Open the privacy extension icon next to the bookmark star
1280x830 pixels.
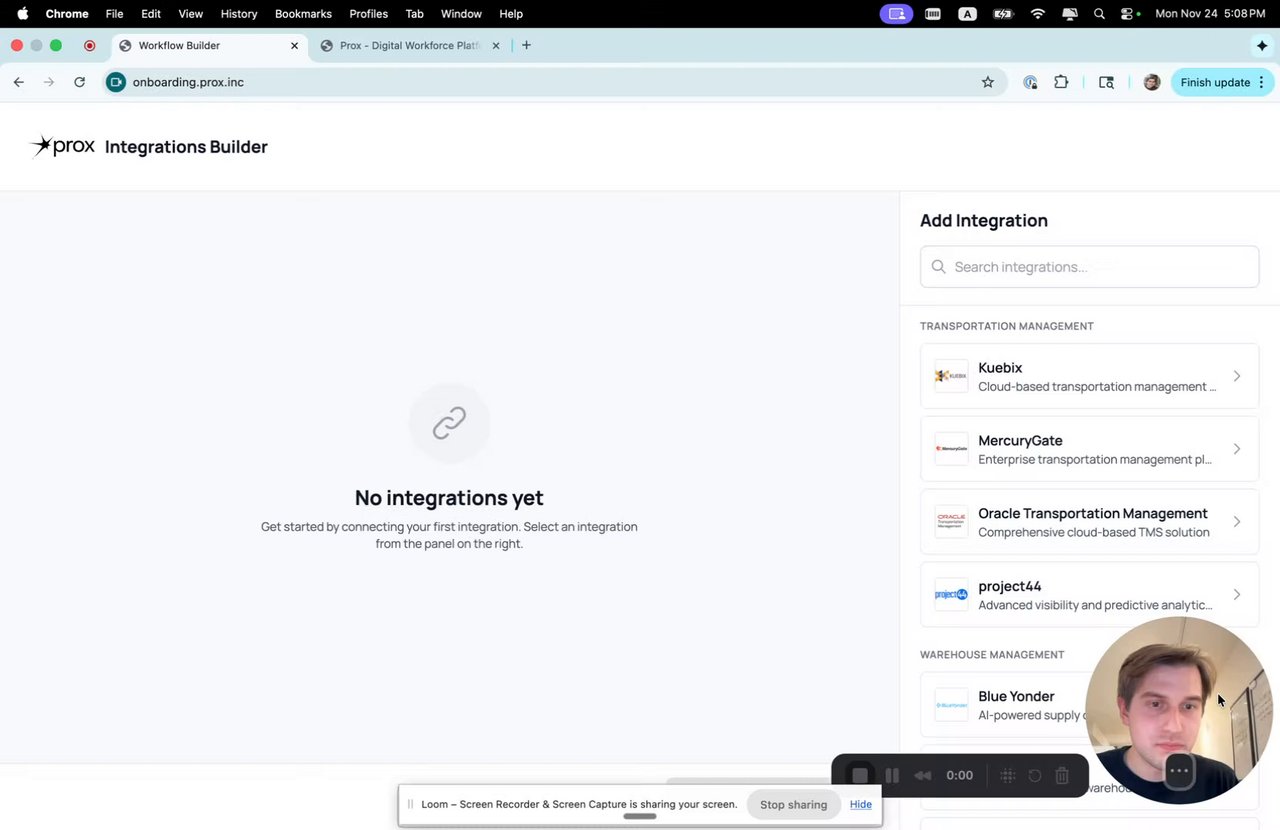pyautogui.click(x=1030, y=82)
